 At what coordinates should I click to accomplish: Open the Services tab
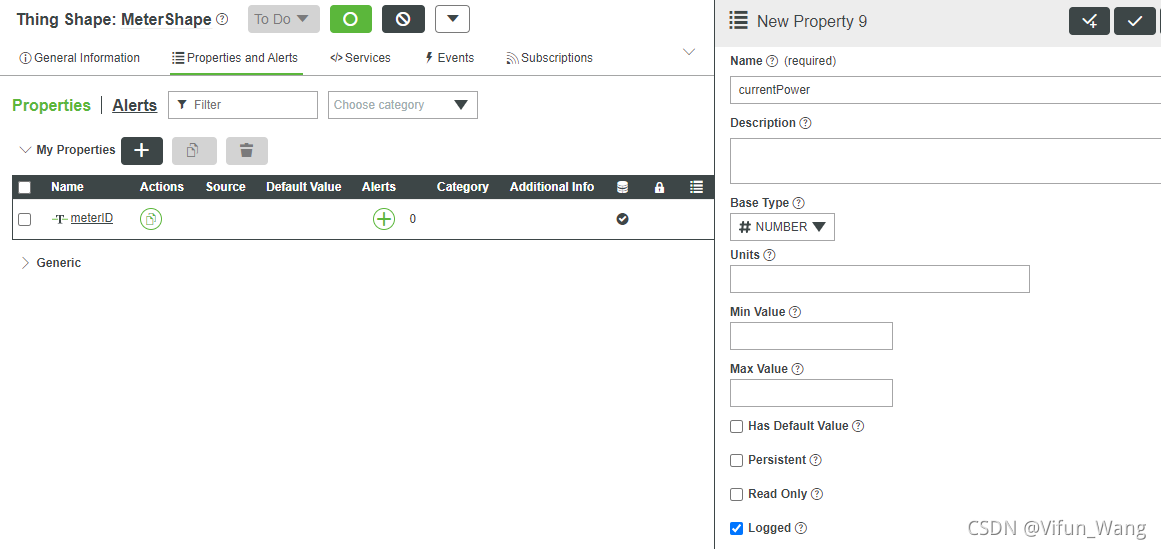tap(360, 58)
